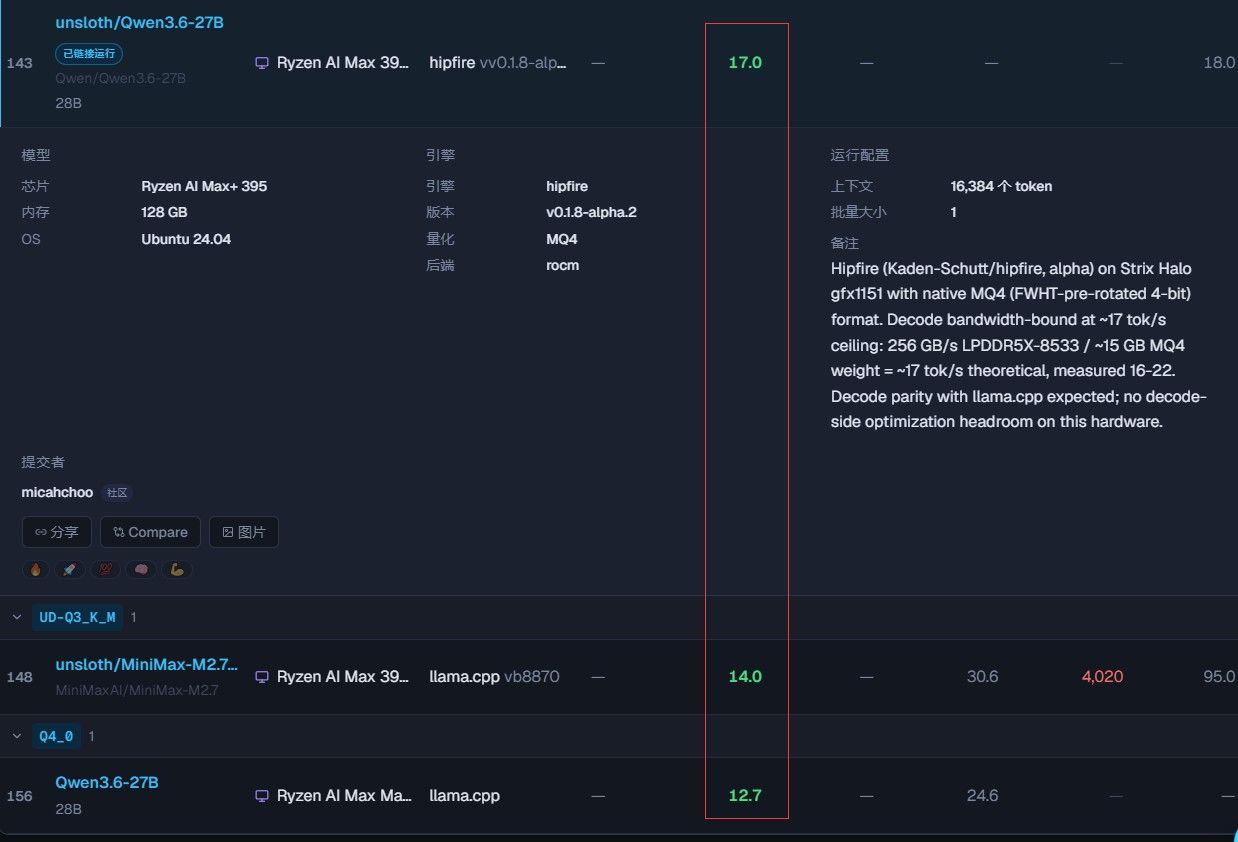This screenshot has width=1238, height=842.
Task: Click the monitor icon in row 143
Action: click(x=262, y=63)
